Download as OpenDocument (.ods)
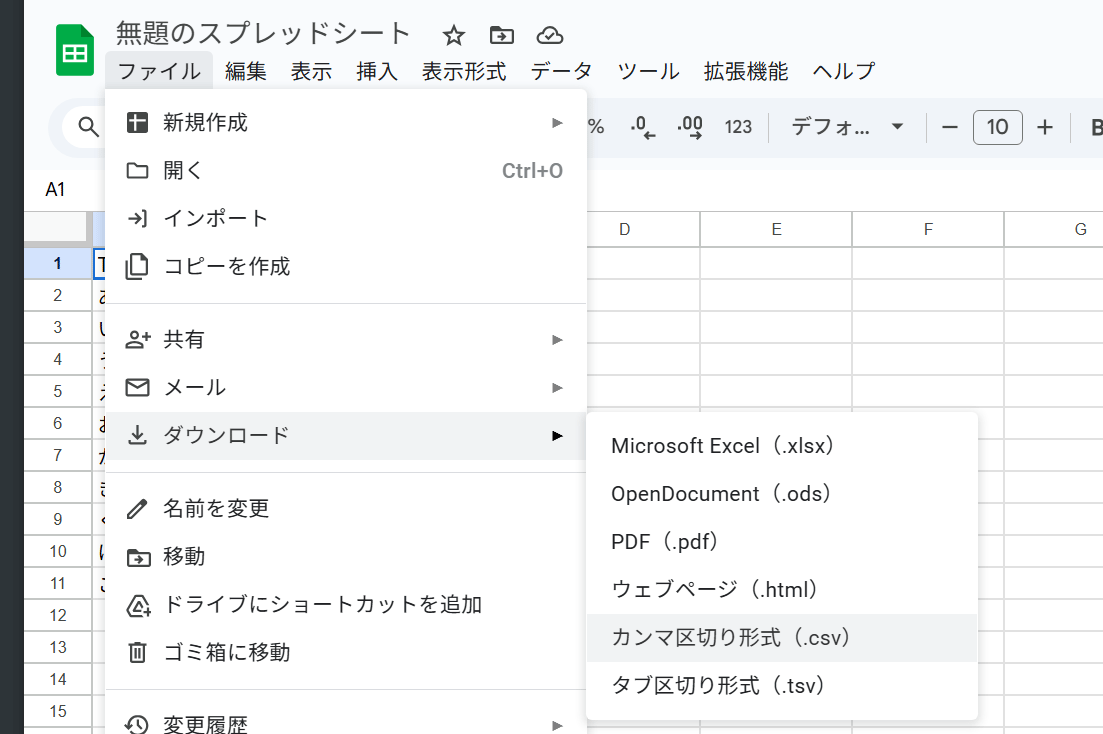This screenshot has width=1103, height=734. (x=782, y=493)
